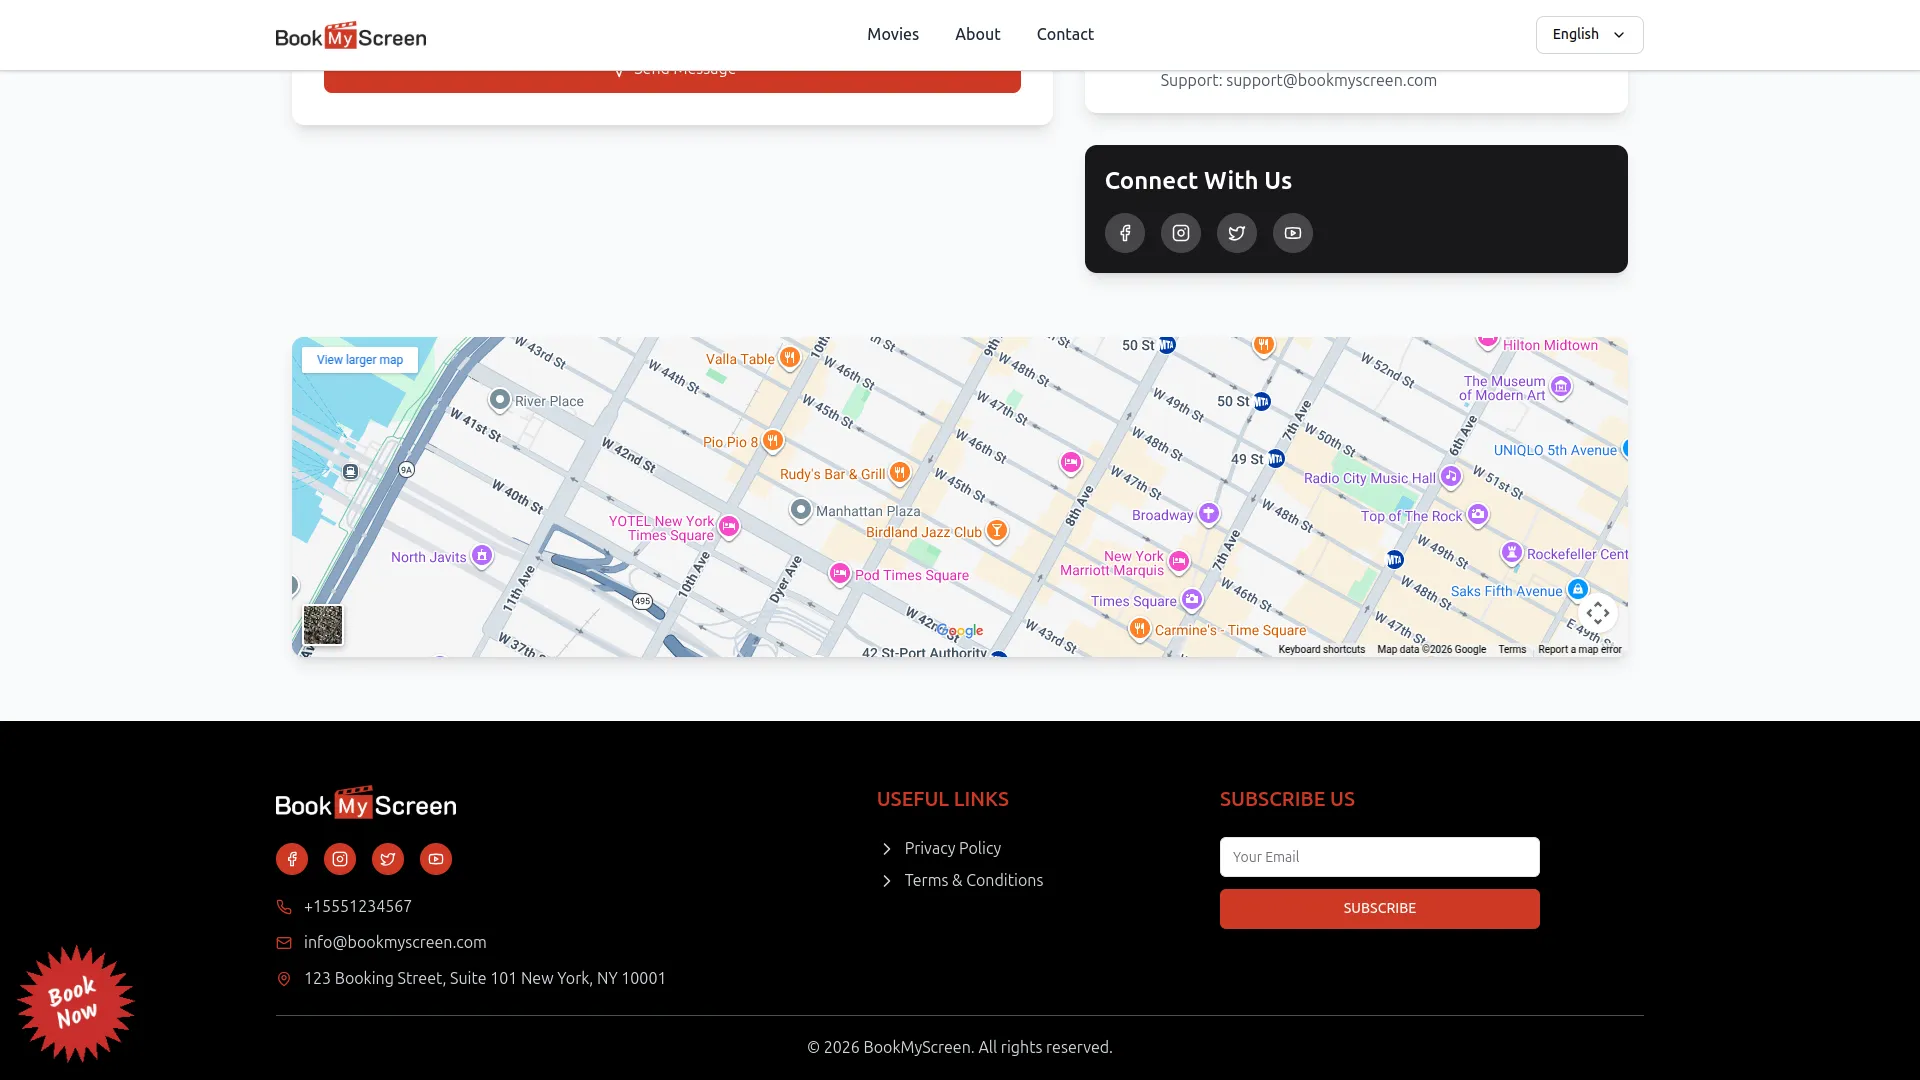Click the email icon beside info@bookmyscreen.com
The height and width of the screenshot is (1080, 1920).
[x=284, y=943]
